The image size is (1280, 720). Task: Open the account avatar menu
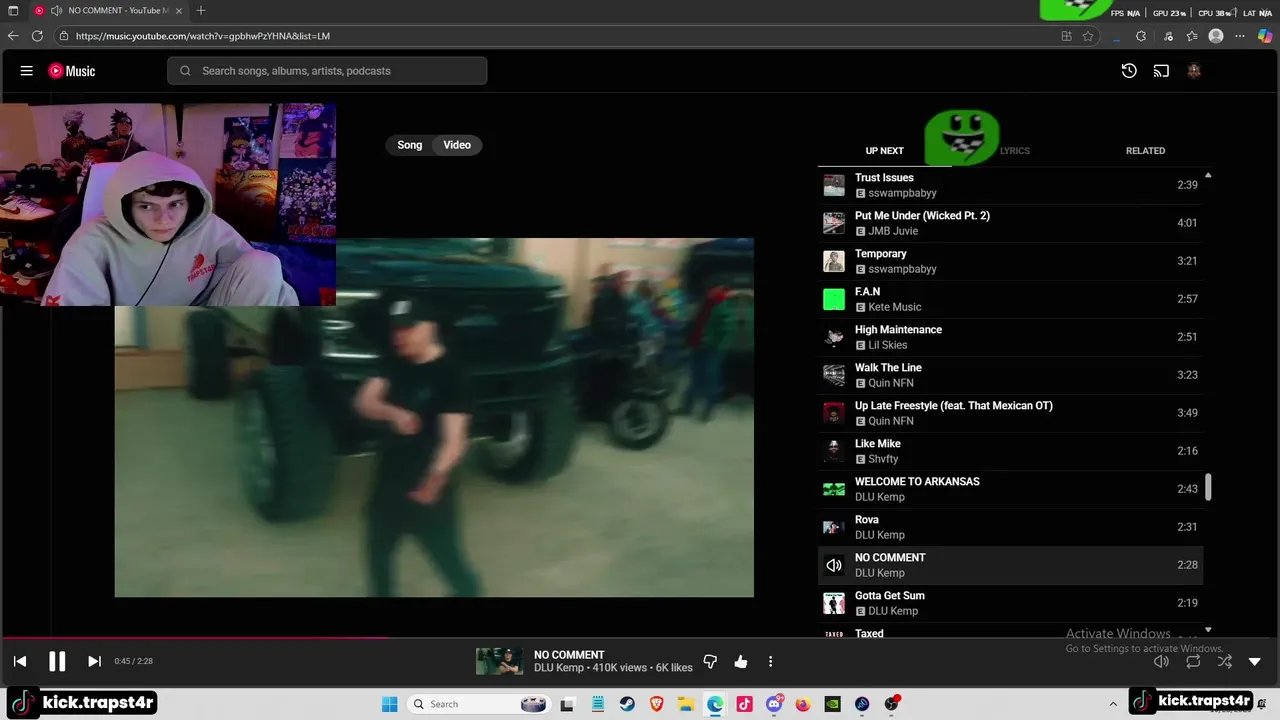coord(1193,71)
